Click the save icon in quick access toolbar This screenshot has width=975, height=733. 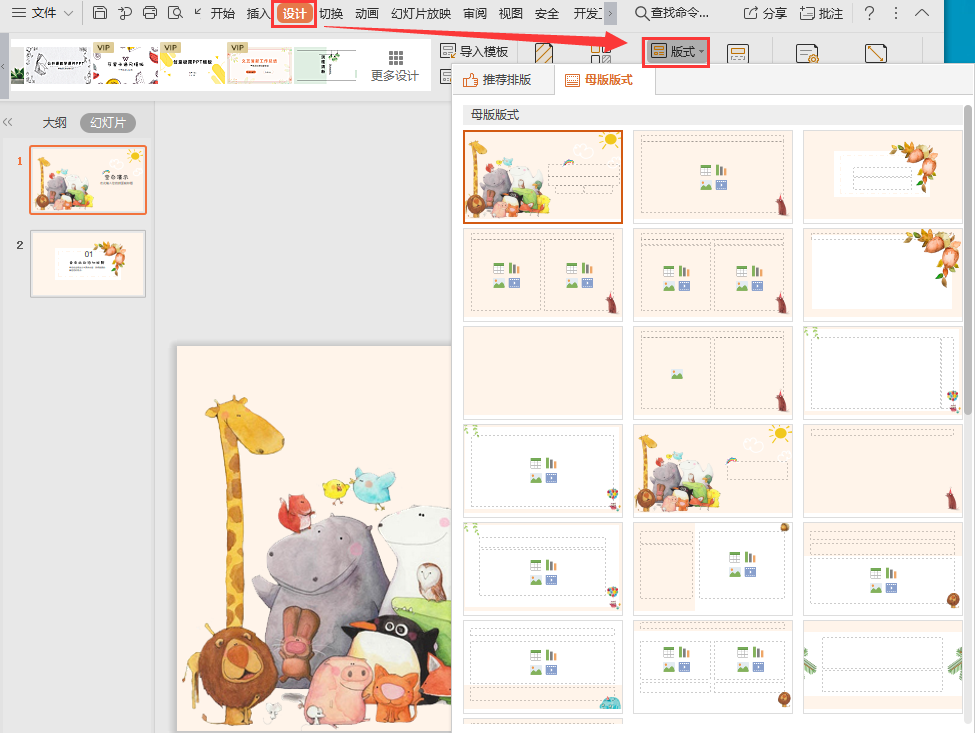point(99,13)
